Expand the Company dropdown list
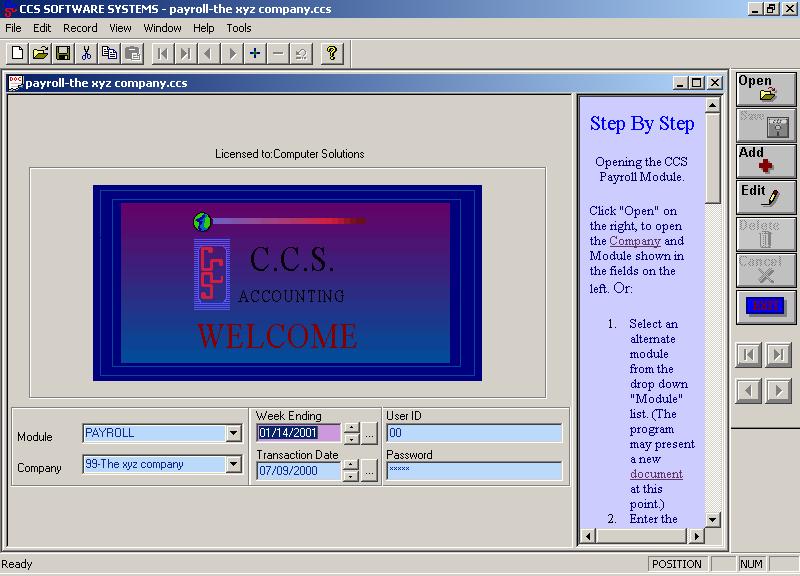This screenshot has width=800, height=576. (x=234, y=465)
